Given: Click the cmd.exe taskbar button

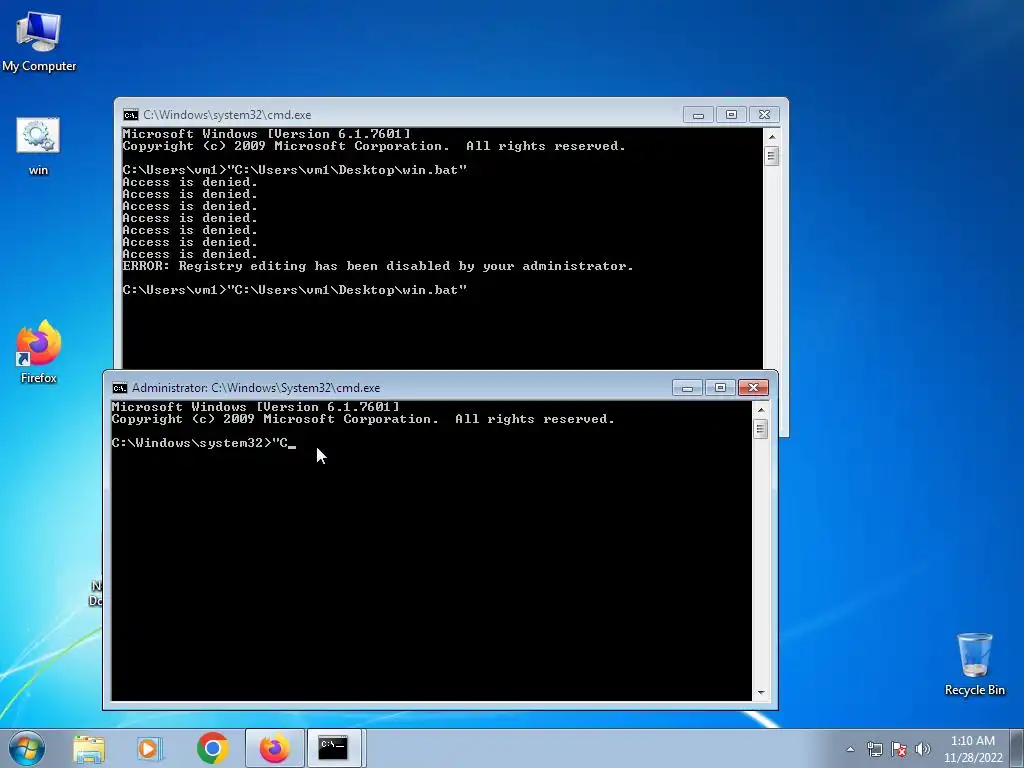Looking at the screenshot, I should [x=334, y=748].
